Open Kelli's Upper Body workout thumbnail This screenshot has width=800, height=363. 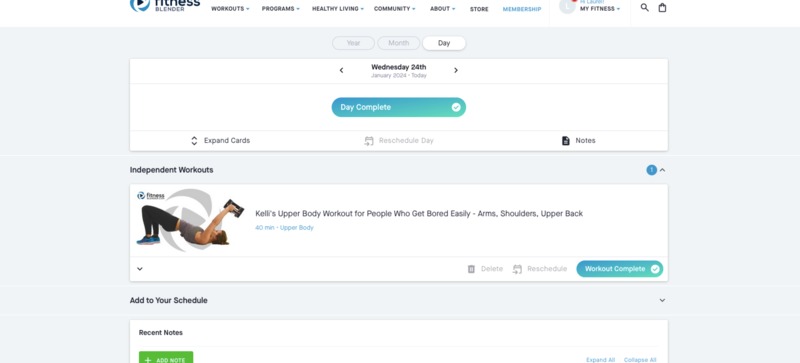[x=190, y=221]
